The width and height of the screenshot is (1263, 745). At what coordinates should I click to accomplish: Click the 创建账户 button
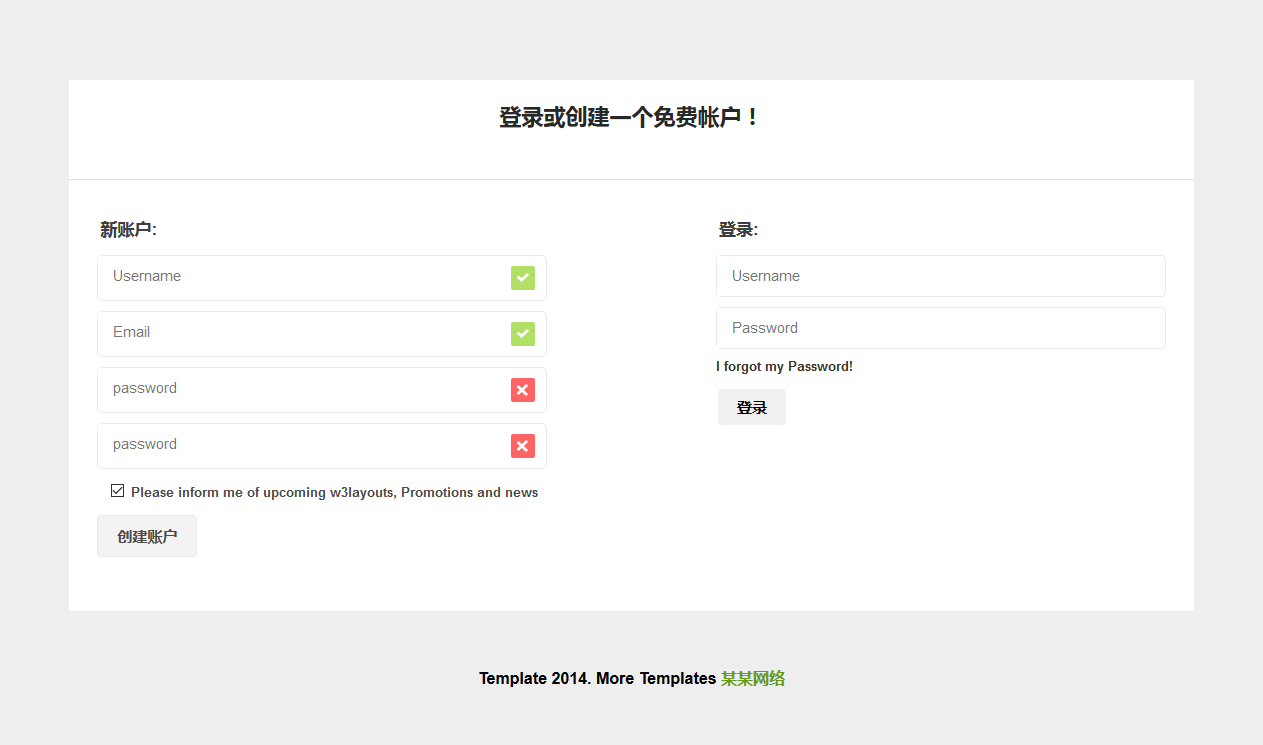[147, 536]
